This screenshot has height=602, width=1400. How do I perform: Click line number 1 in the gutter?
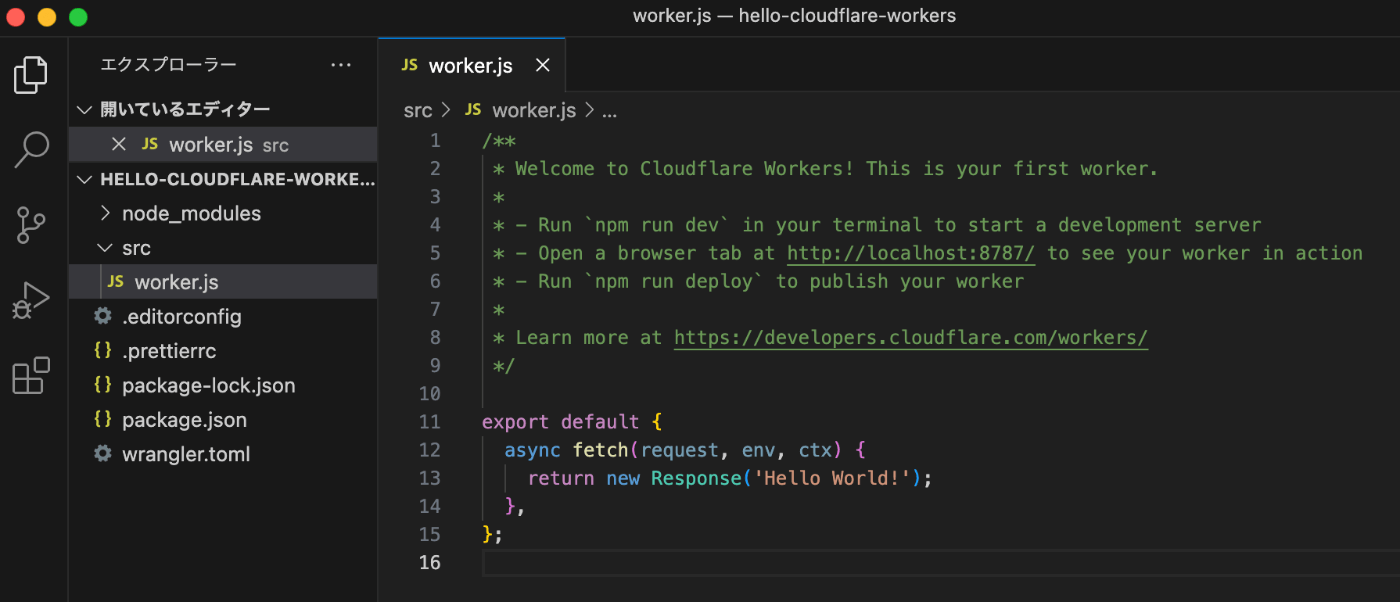pos(435,141)
